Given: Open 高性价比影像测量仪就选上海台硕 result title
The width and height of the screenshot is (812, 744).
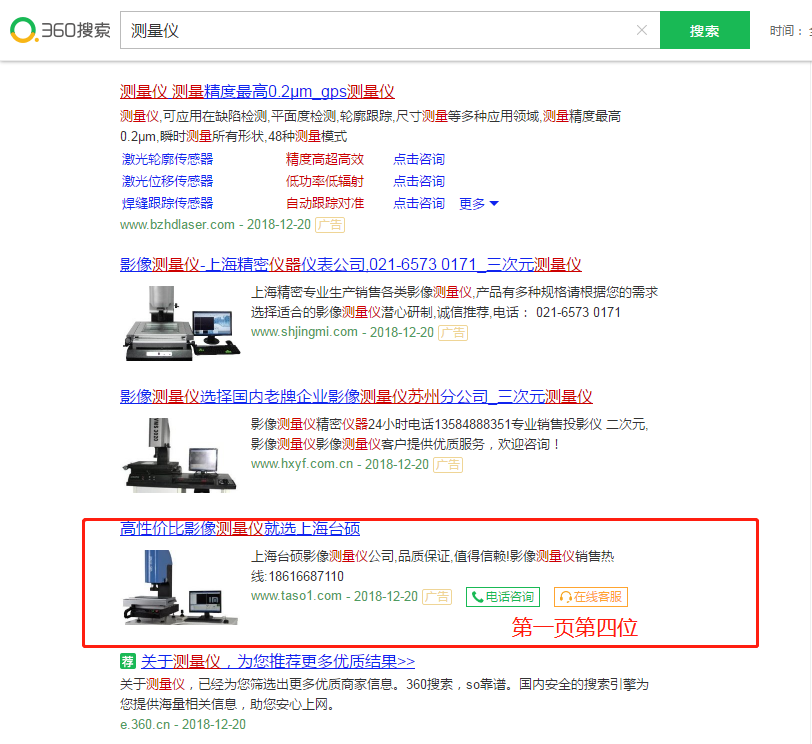Looking at the screenshot, I should pyautogui.click(x=240, y=529).
